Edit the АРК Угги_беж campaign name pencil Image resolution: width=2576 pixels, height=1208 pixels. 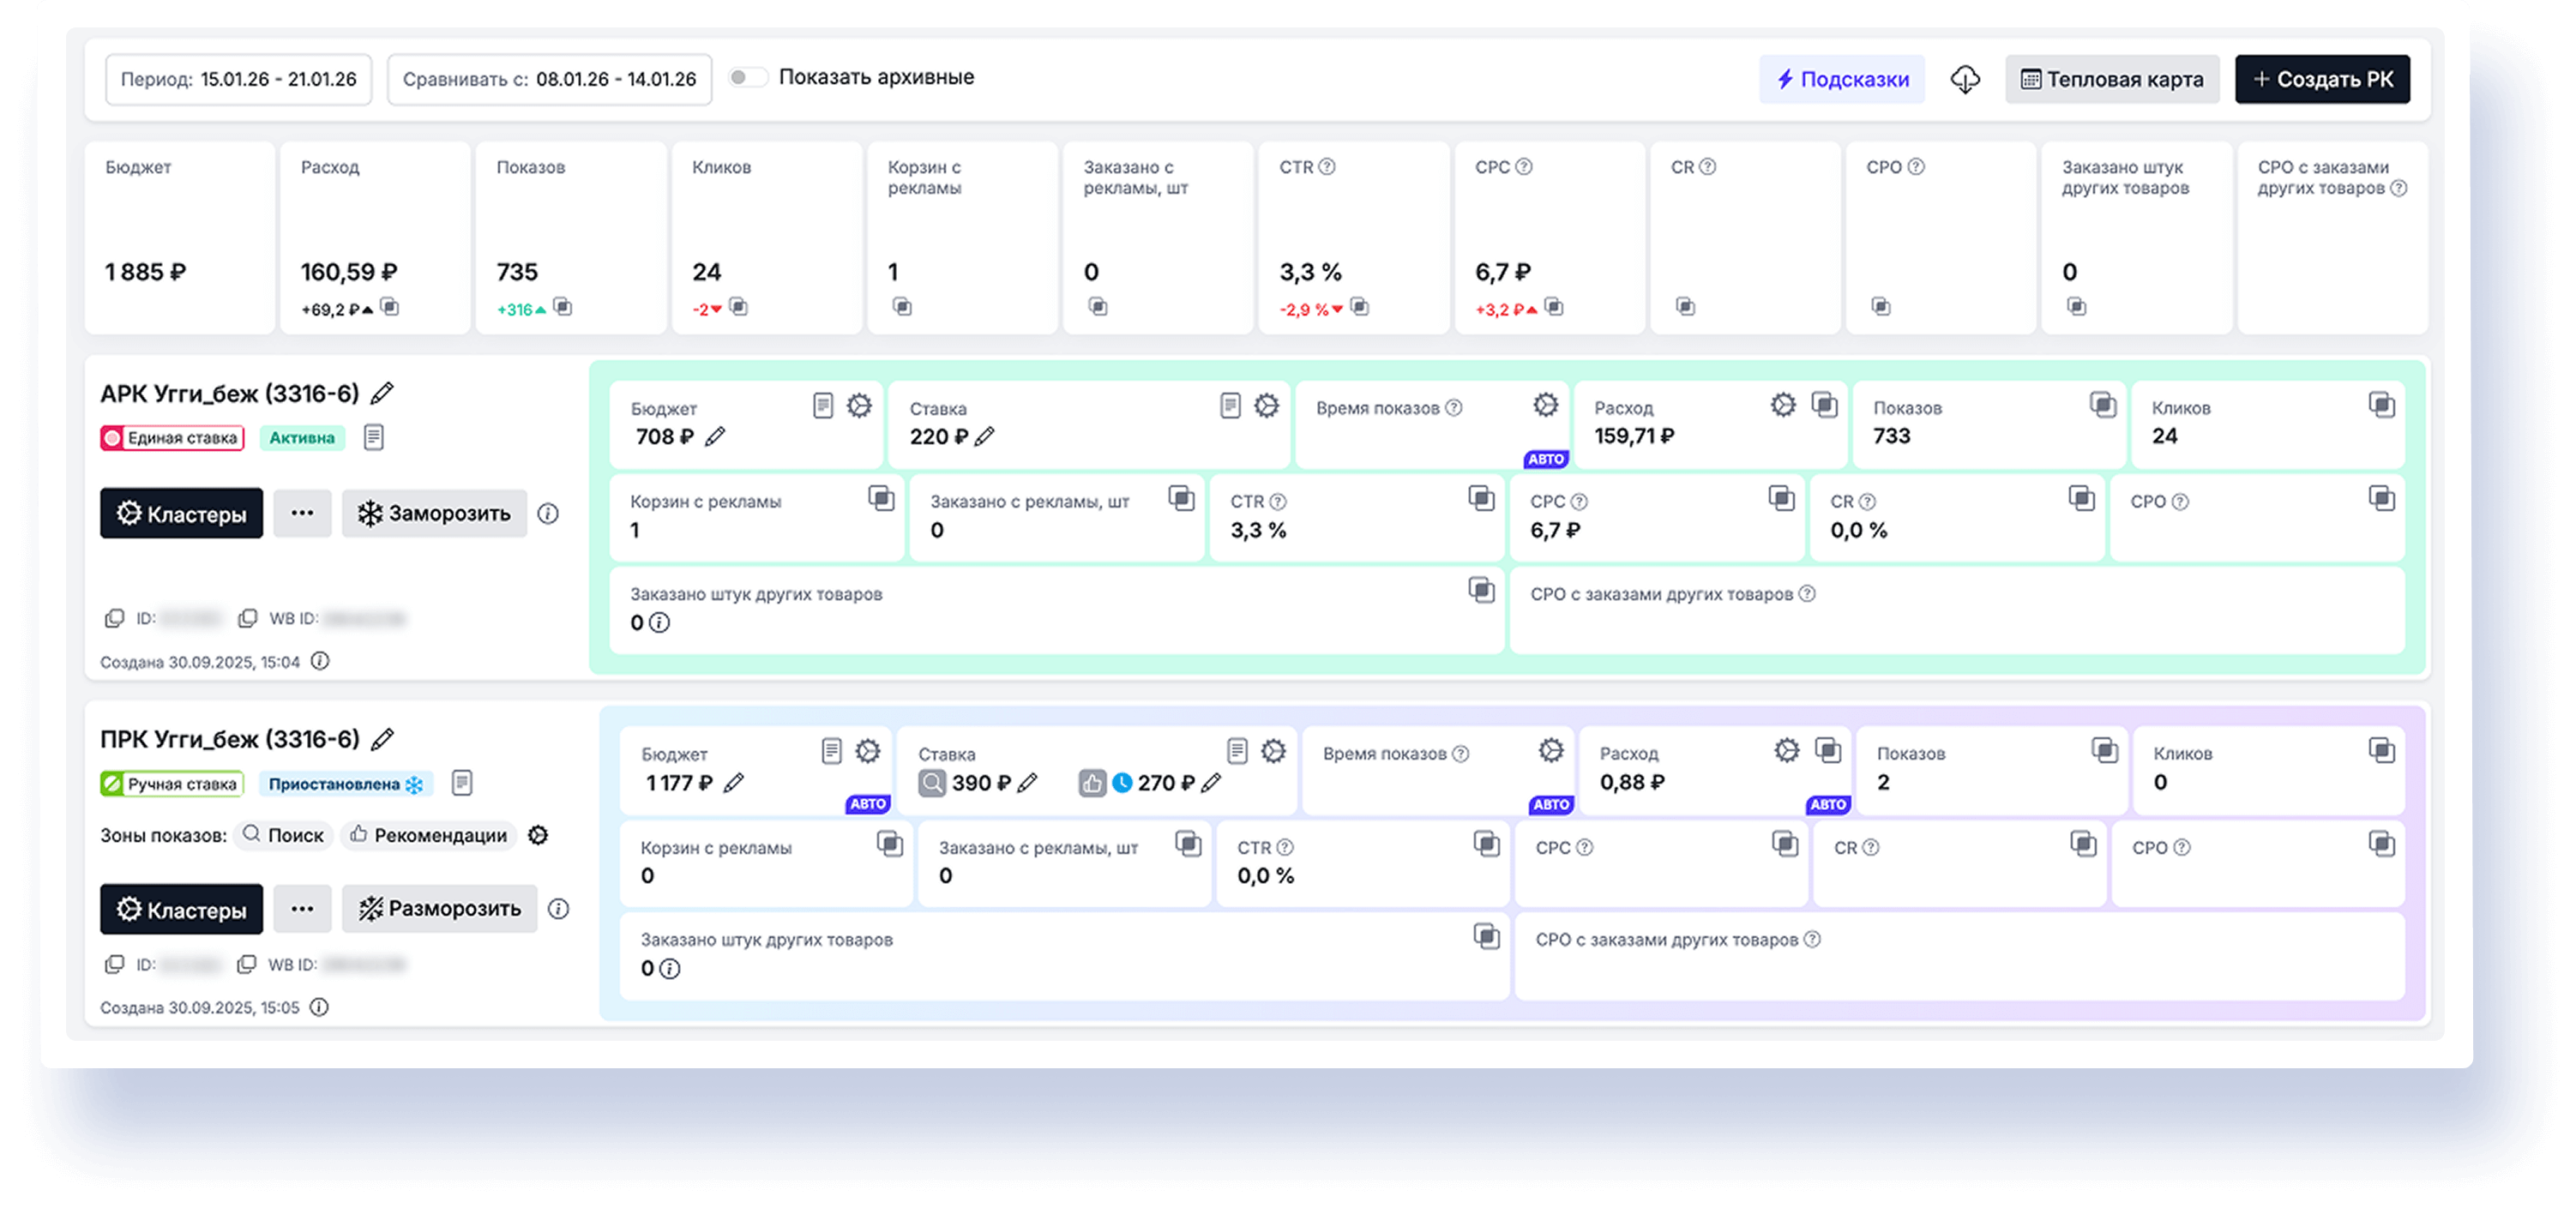click(382, 394)
